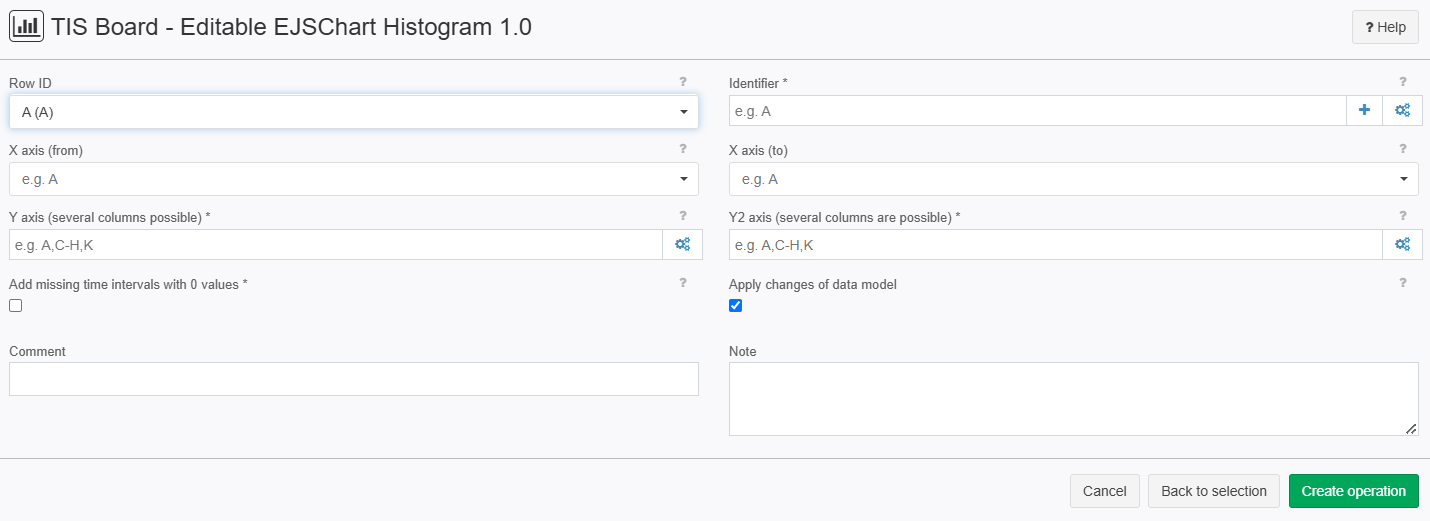
Task: Cancel the operation dialog
Action: tap(1104, 491)
